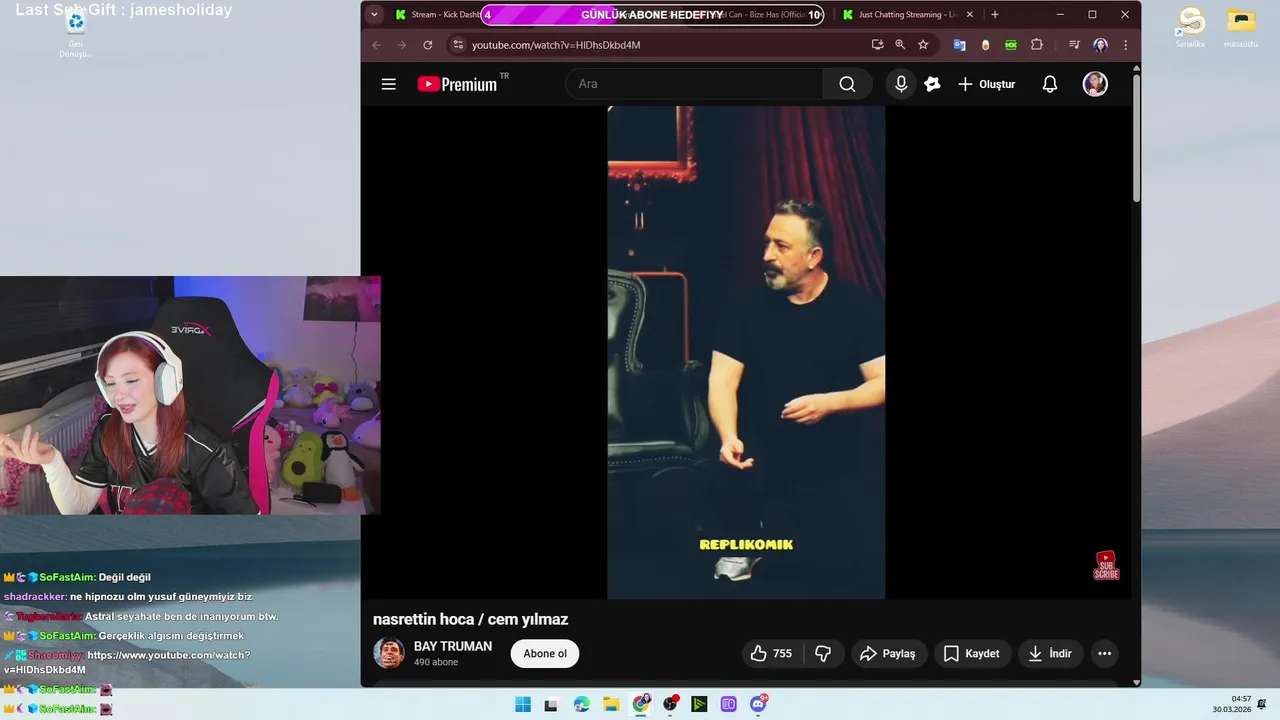The image size is (1280, 720).
Task: Like the video with thumbs up
Action: point(770,654)
